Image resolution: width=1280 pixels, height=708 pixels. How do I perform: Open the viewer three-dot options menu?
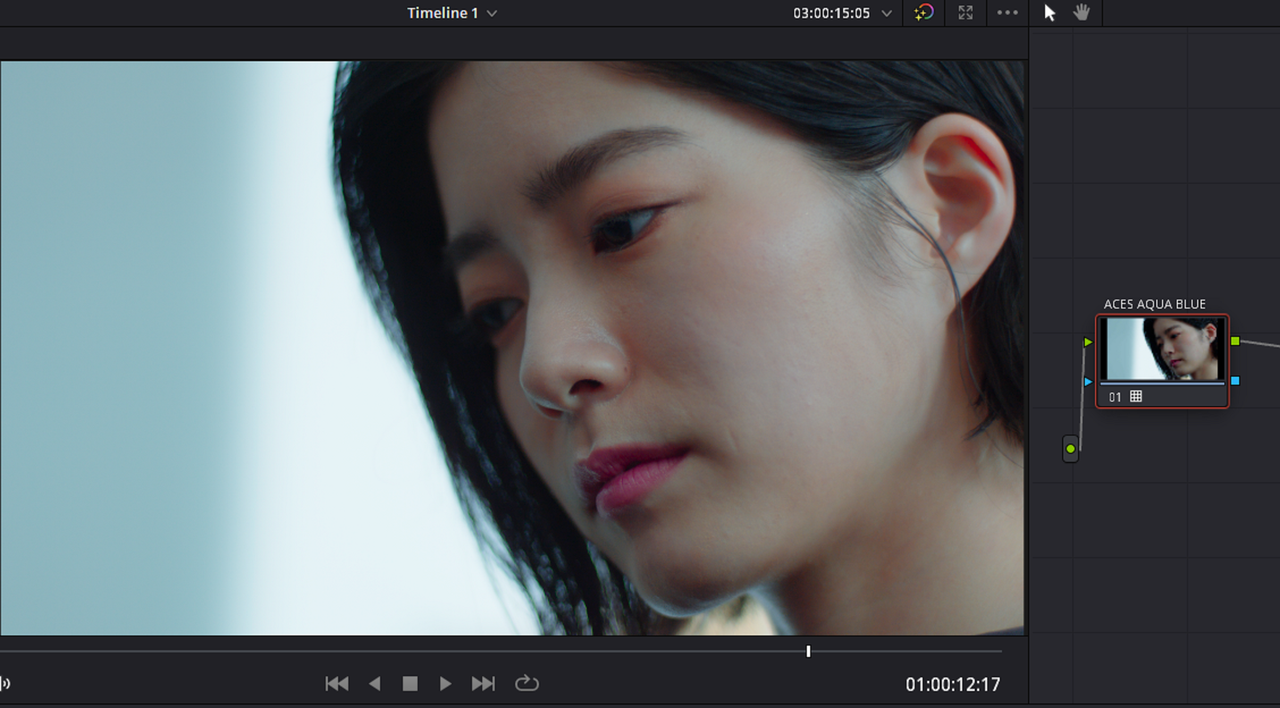pyautogui.click(x=1007, y=13)
